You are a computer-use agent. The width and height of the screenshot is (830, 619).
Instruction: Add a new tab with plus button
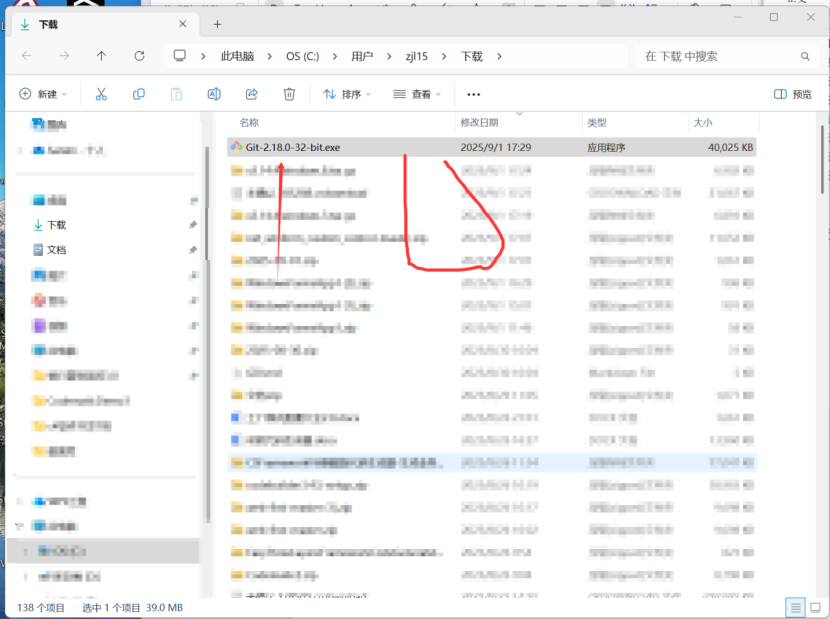[217, 24]
